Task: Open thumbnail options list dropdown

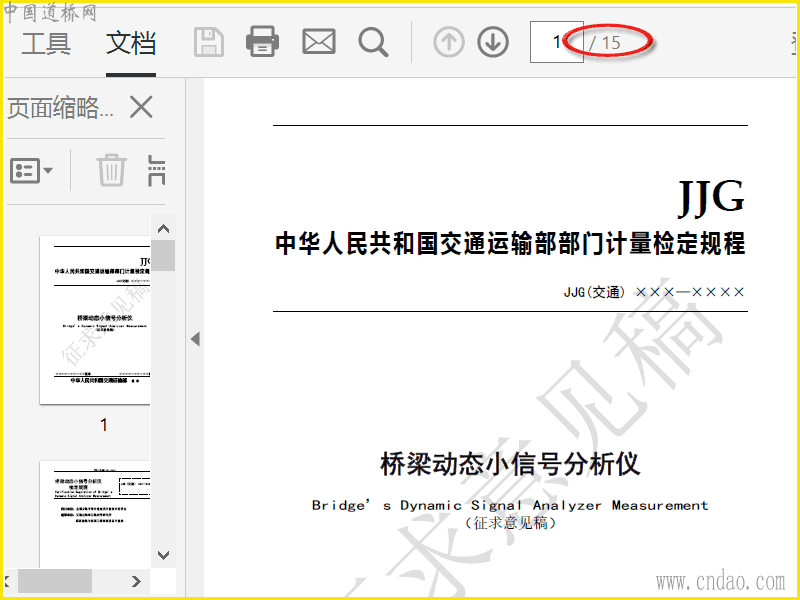Action: (31, 170)
